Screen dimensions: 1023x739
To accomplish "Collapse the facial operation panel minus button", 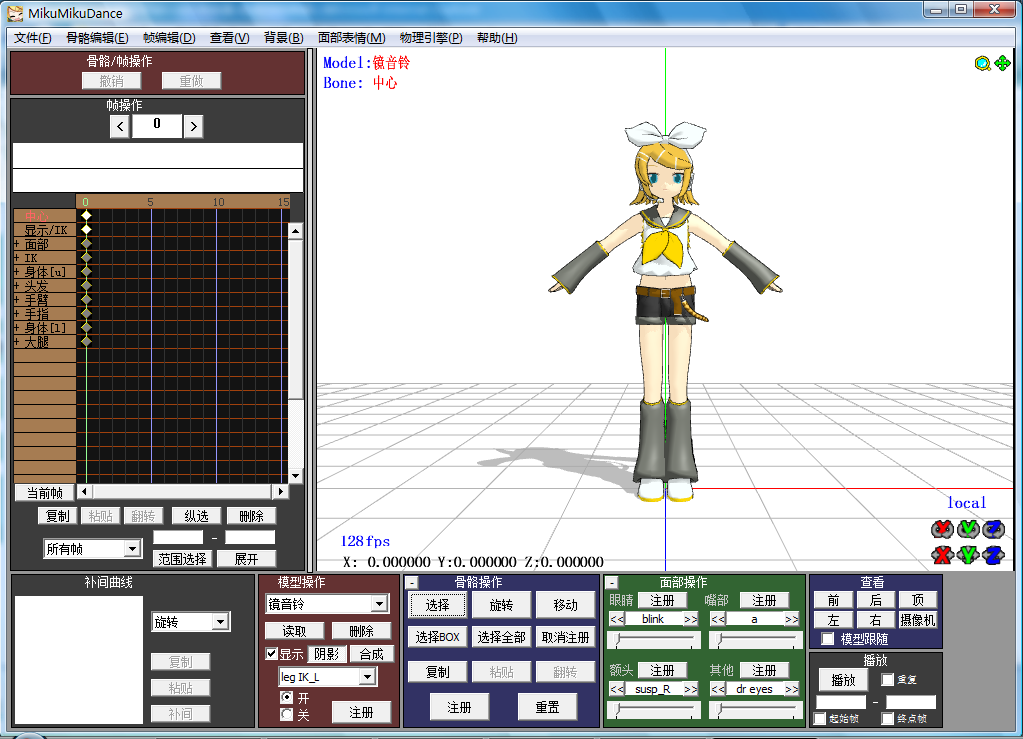I will pos(612,583).
